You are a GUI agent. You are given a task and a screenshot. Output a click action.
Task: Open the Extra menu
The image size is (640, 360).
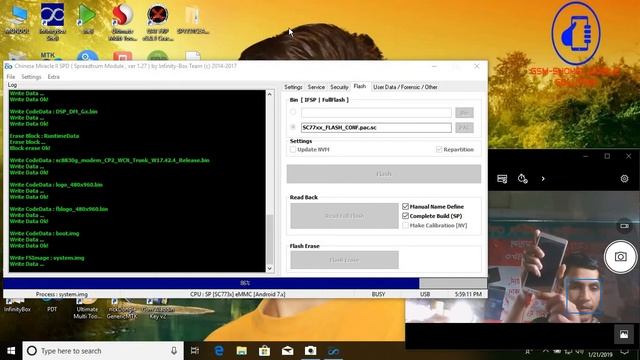tap(53, 77)
